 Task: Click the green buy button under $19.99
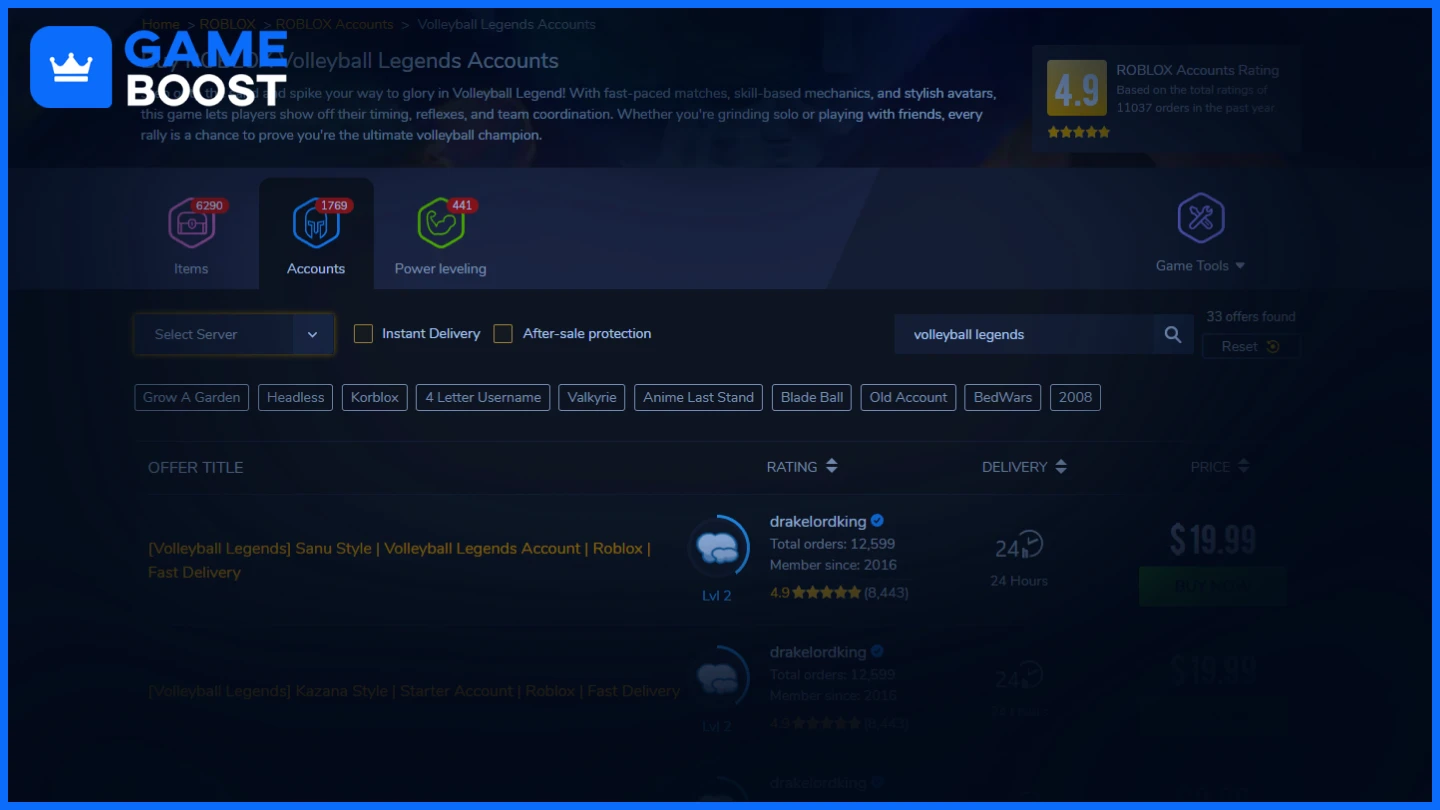click(x=1212, y=586)
